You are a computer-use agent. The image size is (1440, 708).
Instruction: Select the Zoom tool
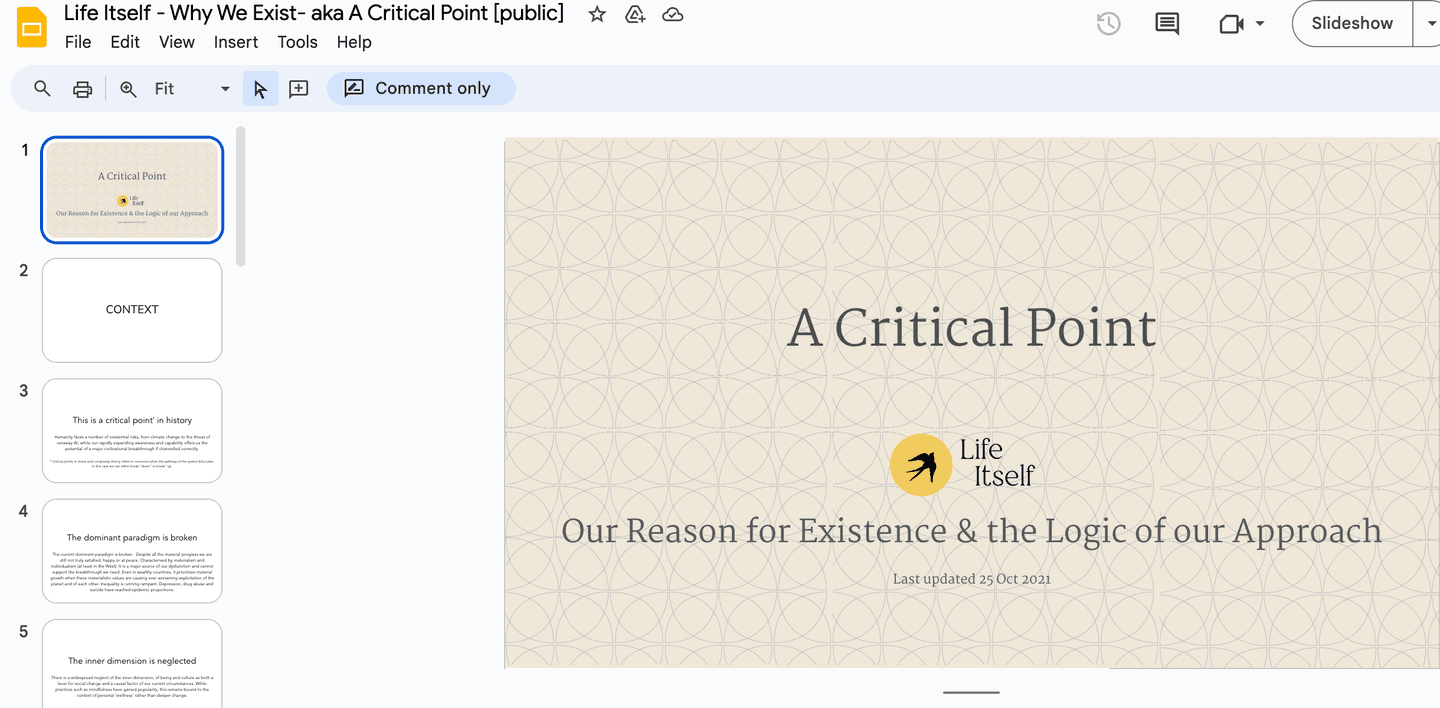click(x=127, y=88)
